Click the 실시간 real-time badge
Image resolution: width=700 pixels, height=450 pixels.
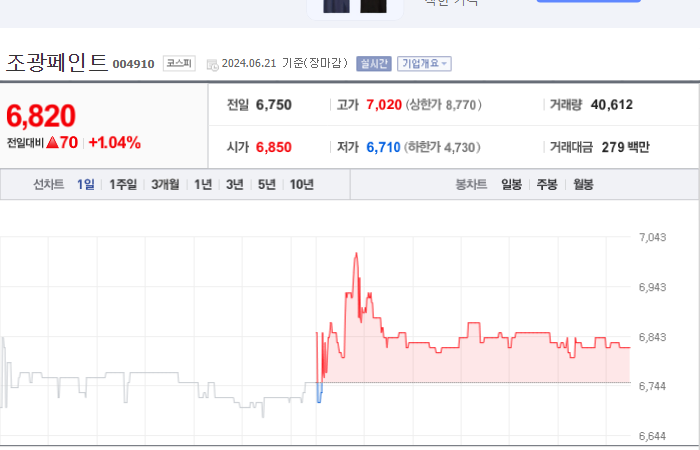(x=374, y=64)
